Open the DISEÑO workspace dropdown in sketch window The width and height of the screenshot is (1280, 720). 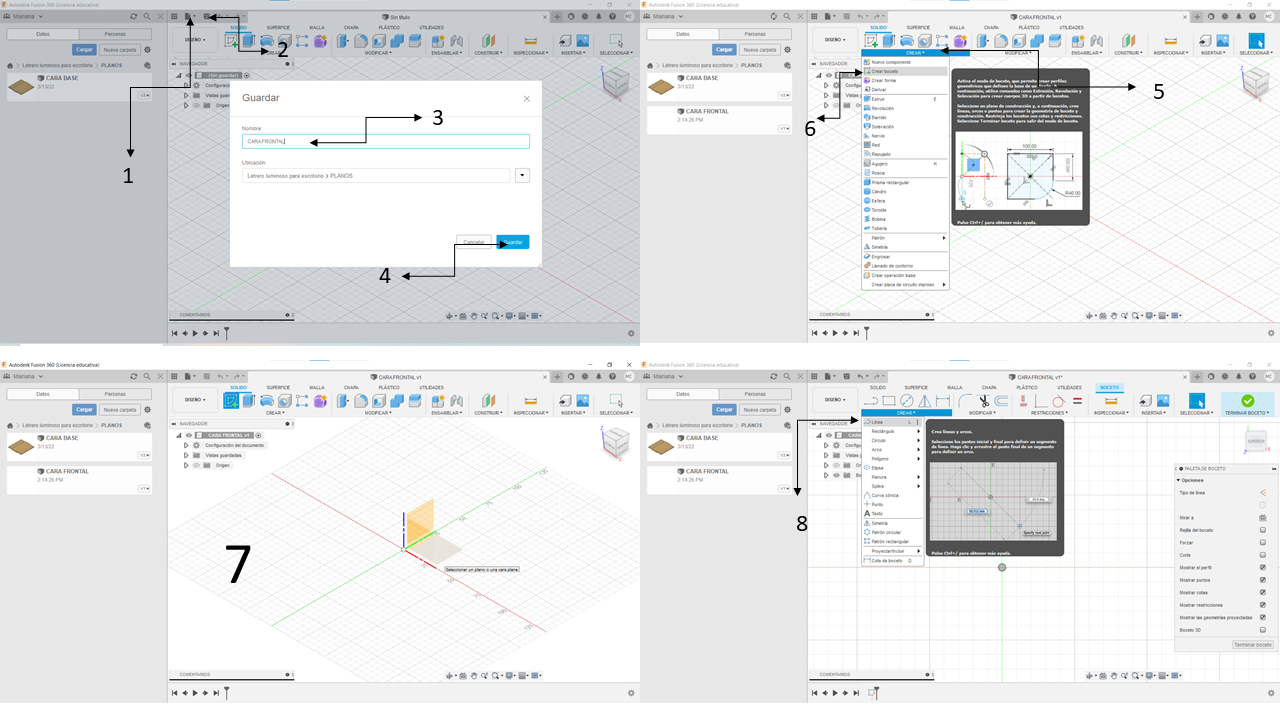833,399
